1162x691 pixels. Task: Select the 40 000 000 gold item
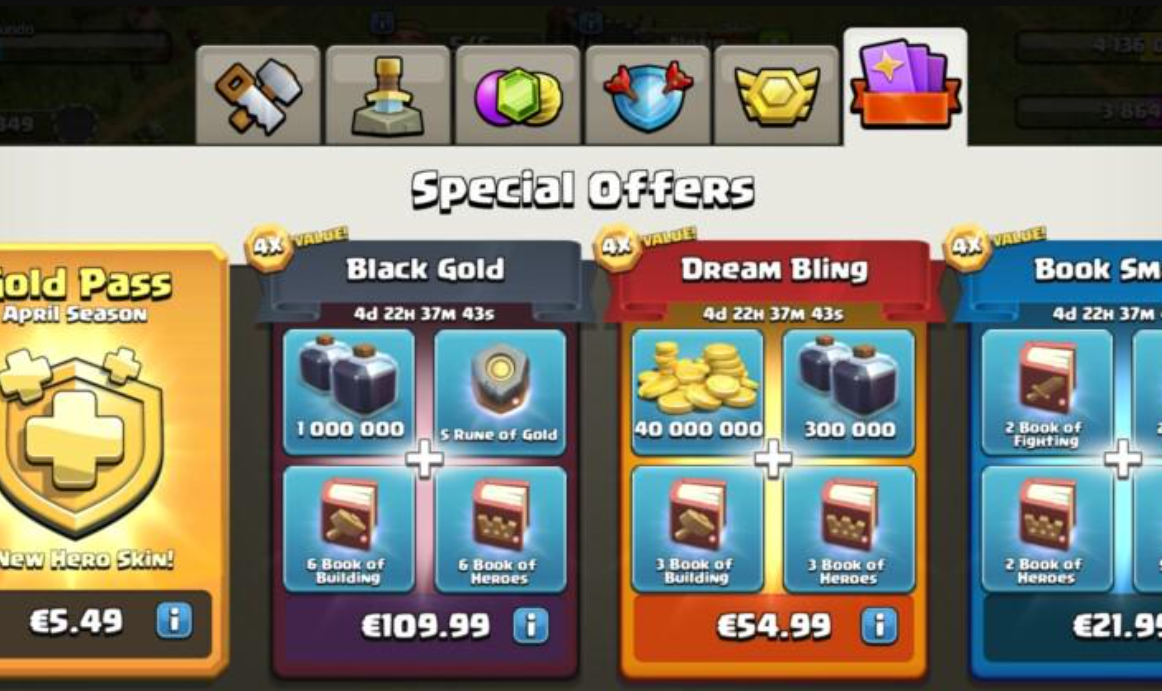[697, 392]
